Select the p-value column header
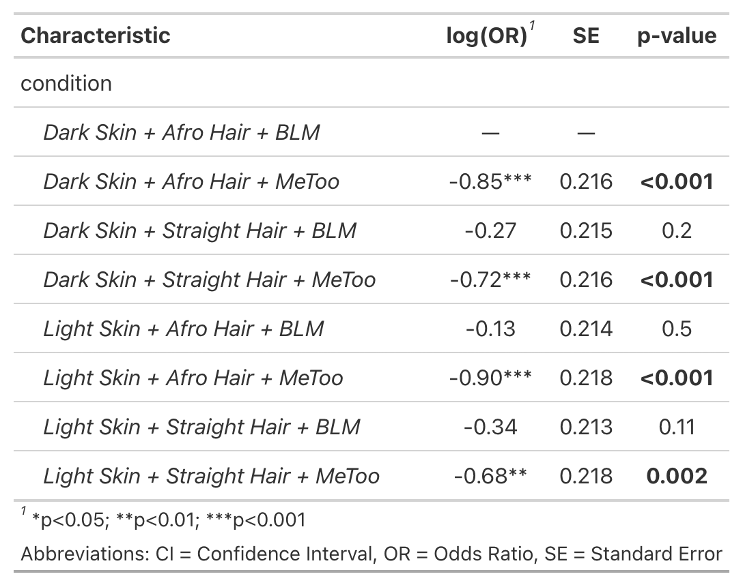This screenshot has width=744, height=586. click(x=677, y=37)
